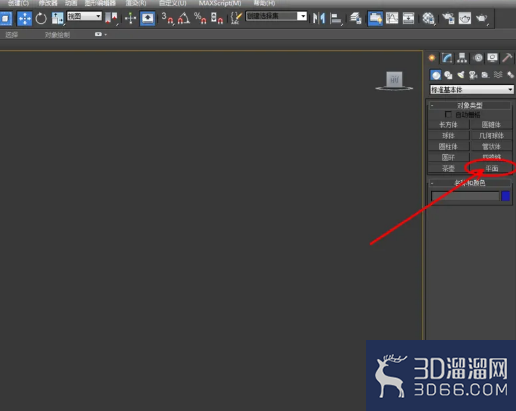
Task: Open Render Setup teapot icon
Action: pyautogui.click(x=448, y=18)
